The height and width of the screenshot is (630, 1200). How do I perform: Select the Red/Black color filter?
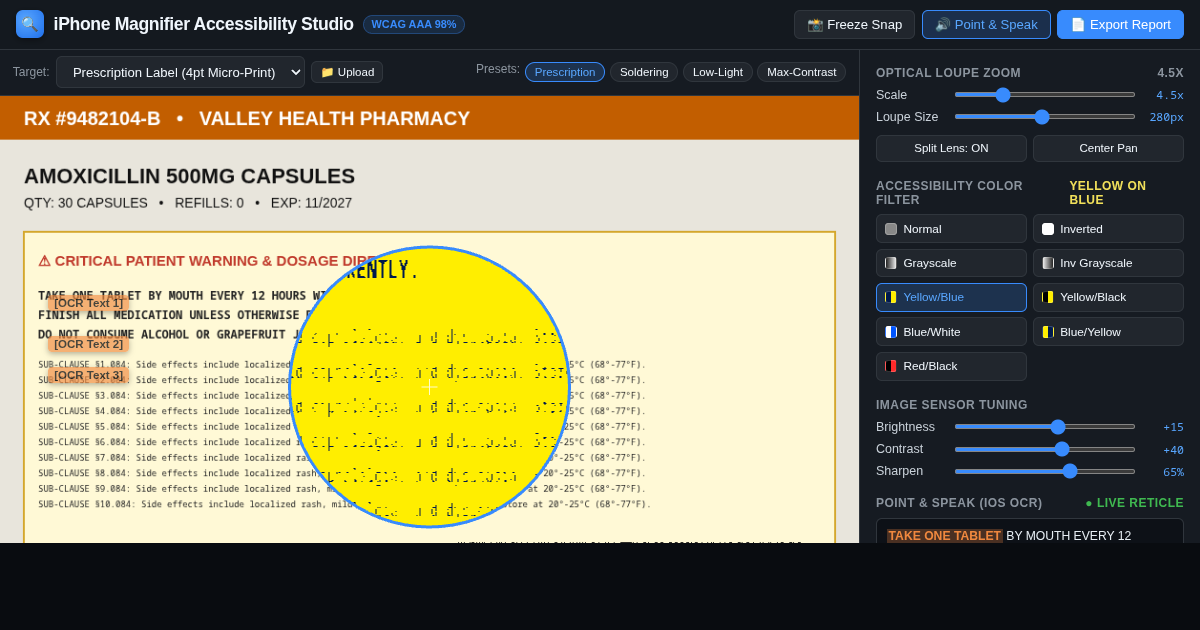click(951, 366)
